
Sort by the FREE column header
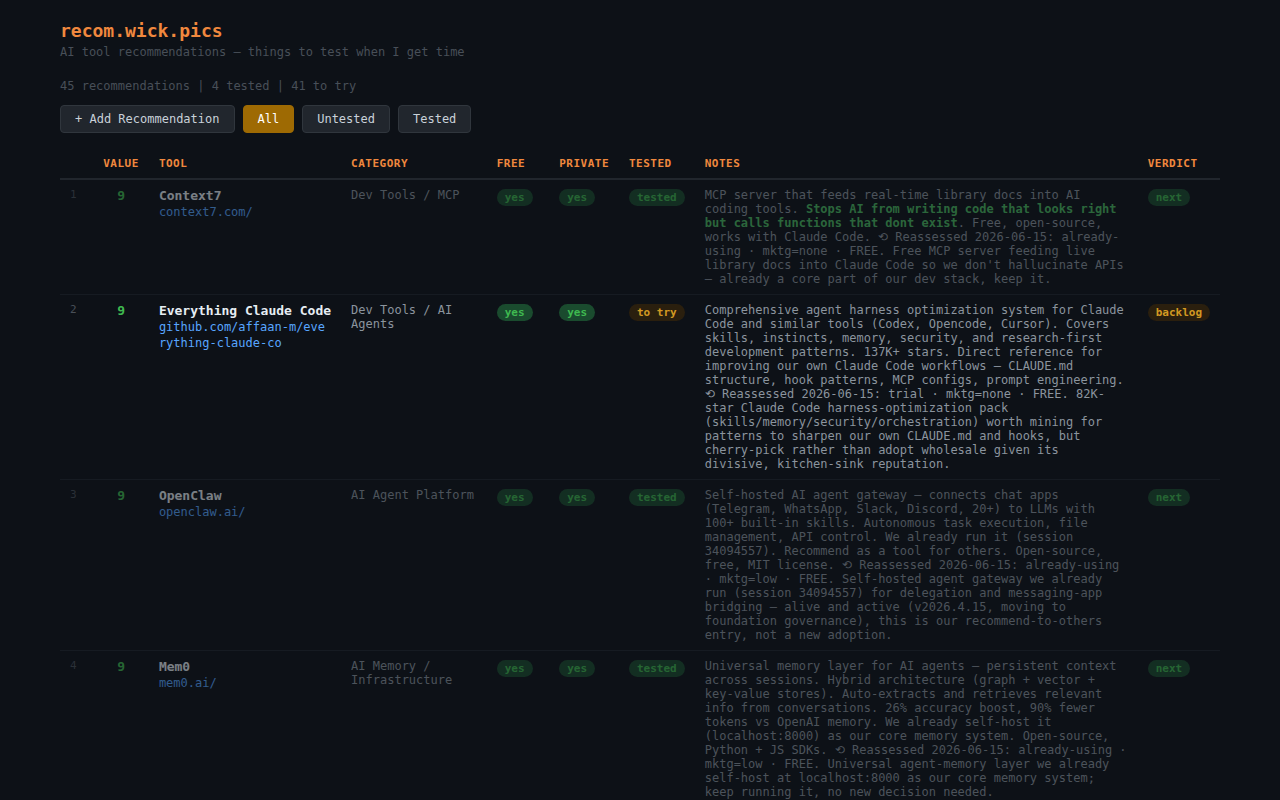(x=511, y=163)
